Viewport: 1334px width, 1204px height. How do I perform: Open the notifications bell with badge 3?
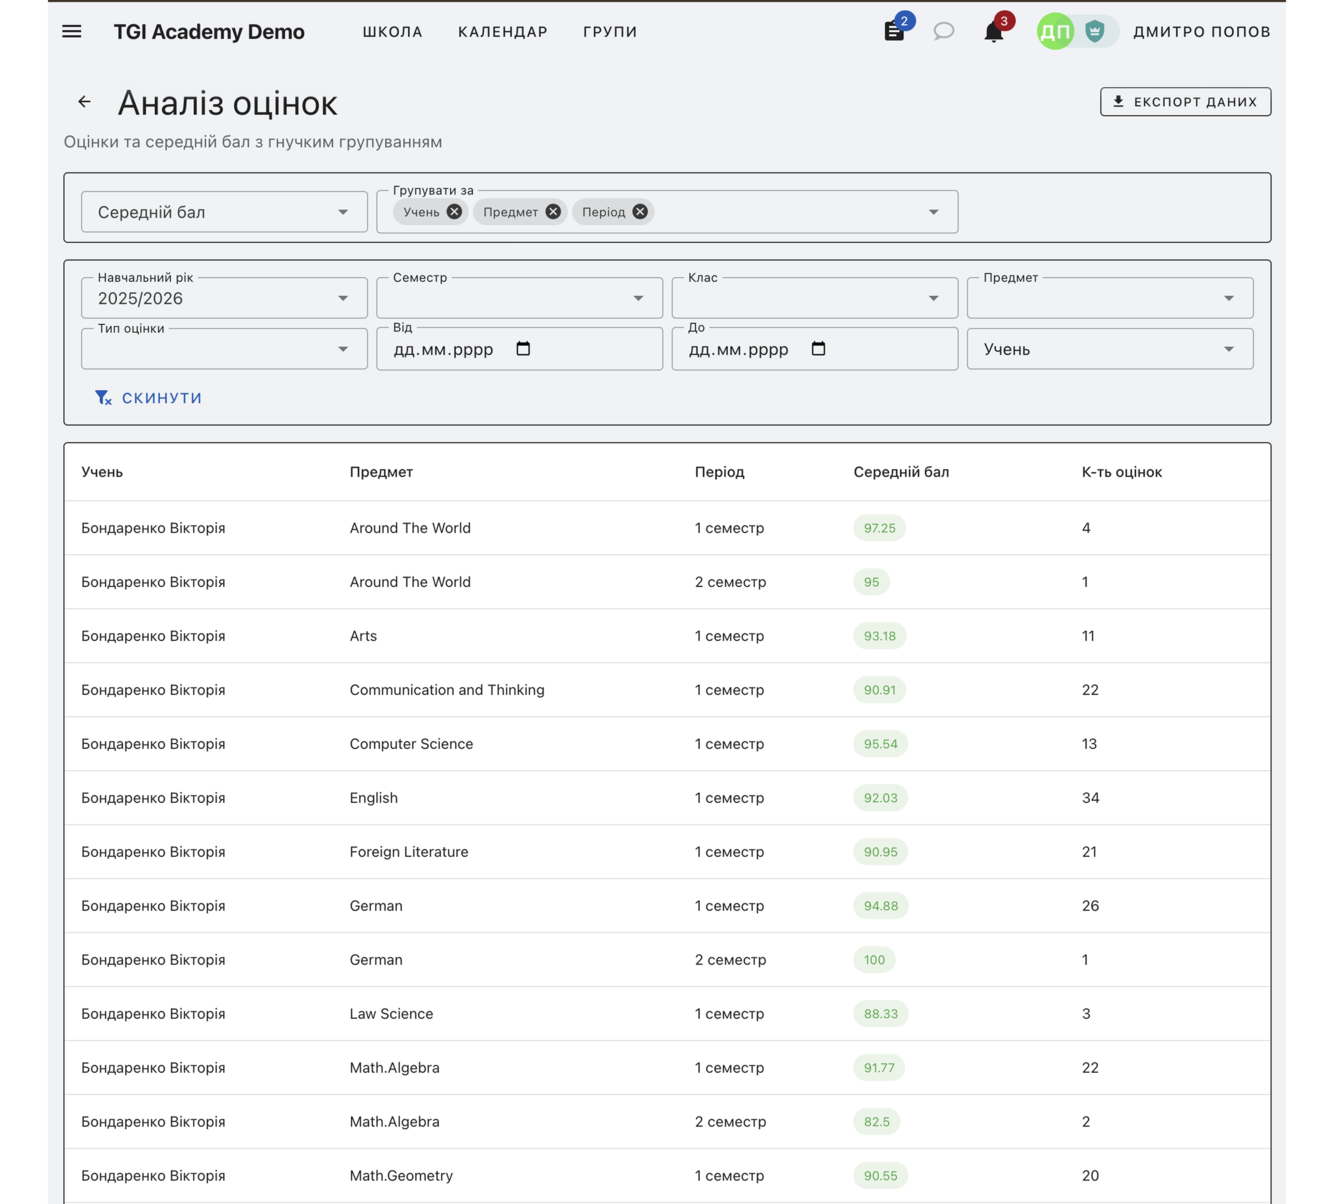tap(993, 32)
